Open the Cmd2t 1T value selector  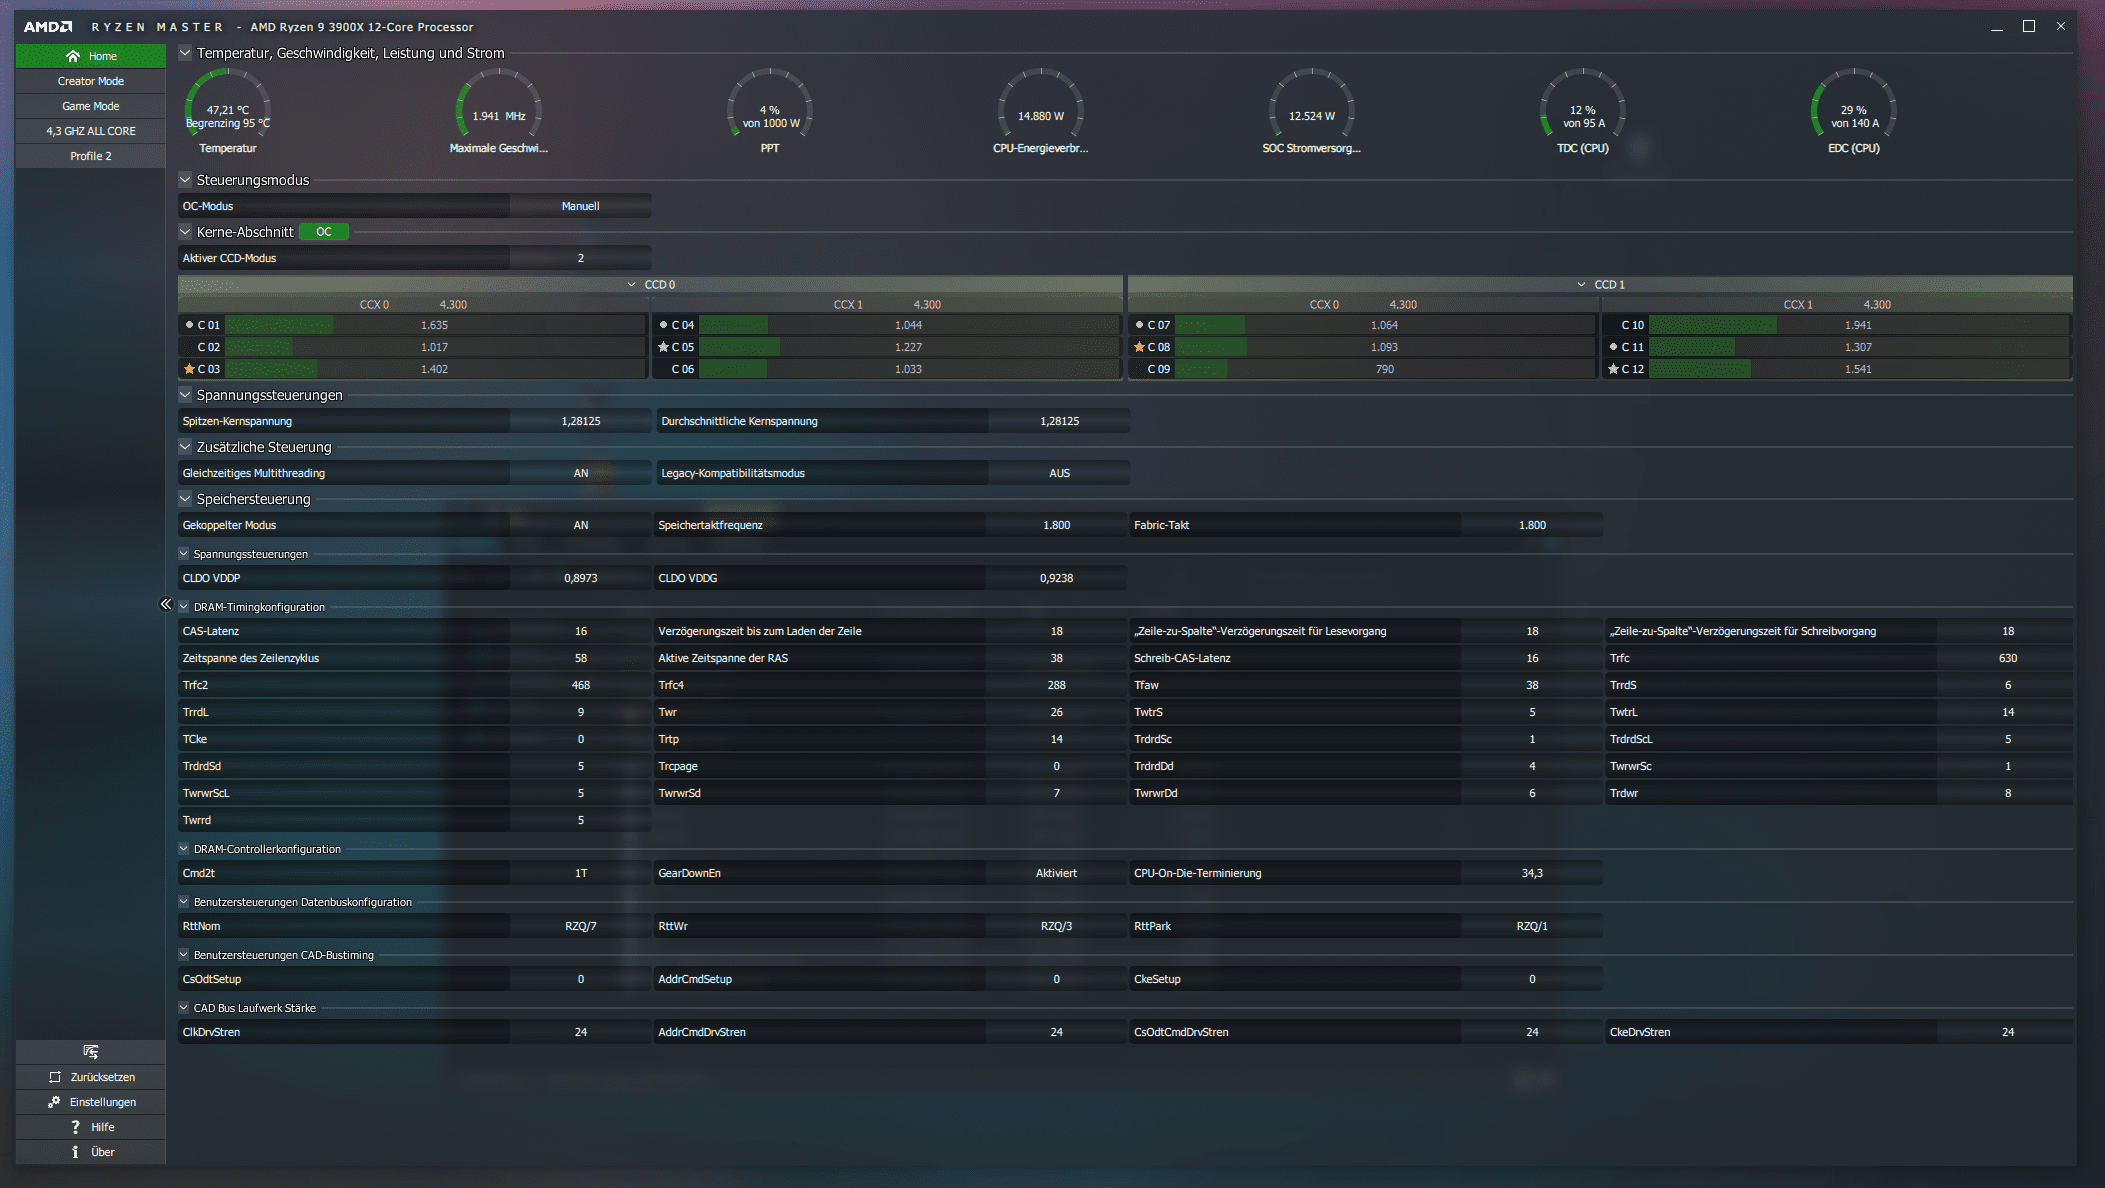tap(581, 873)
